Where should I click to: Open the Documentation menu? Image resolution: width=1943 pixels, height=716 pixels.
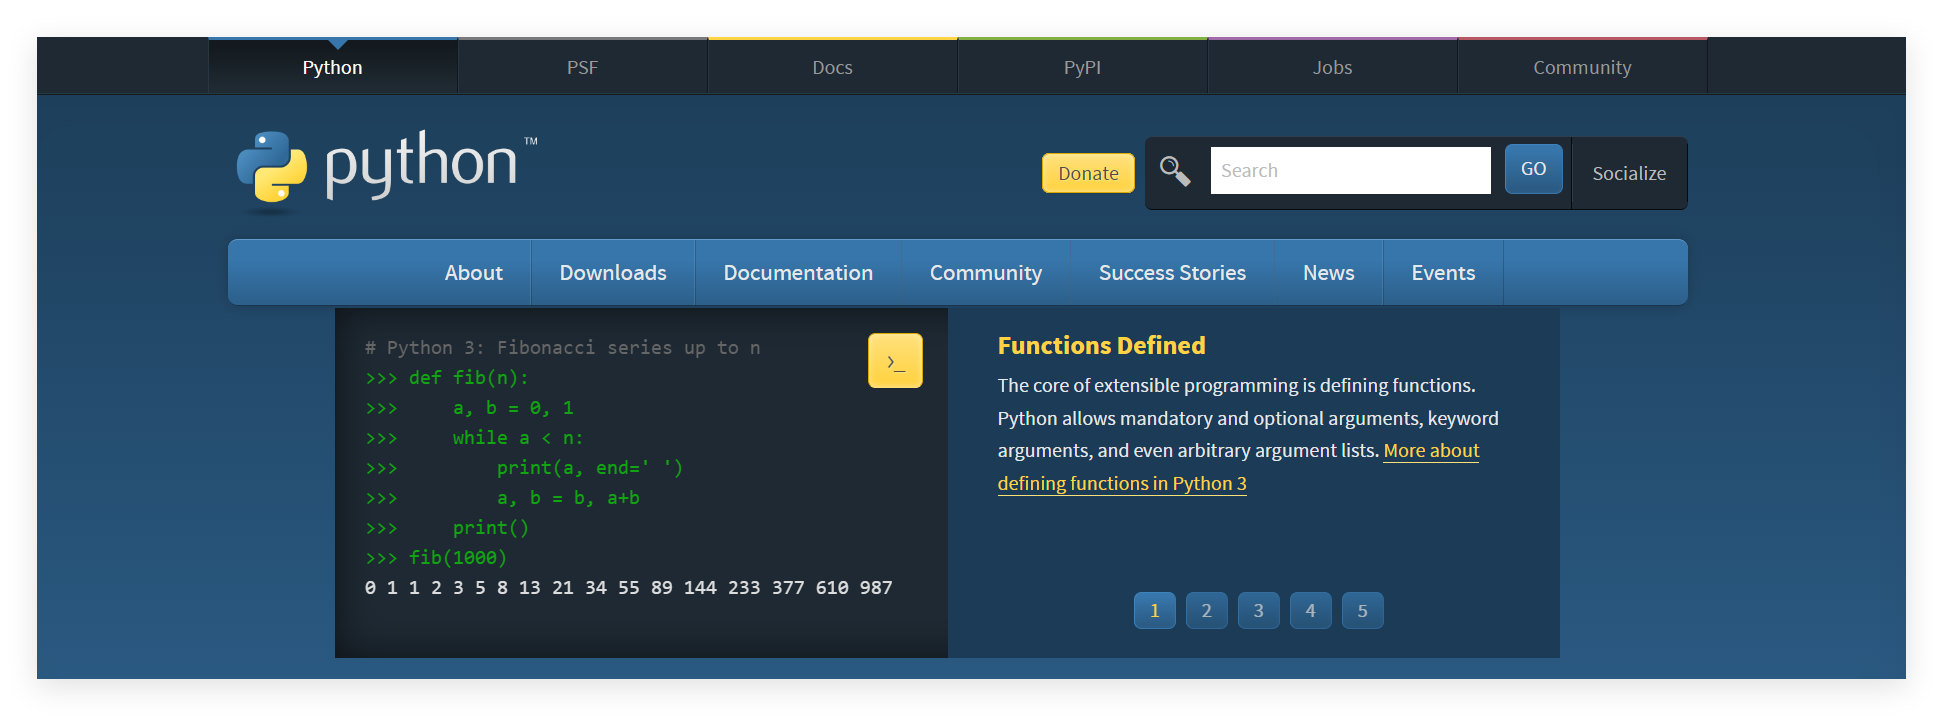pyautogui.click(x=798, y=273)
